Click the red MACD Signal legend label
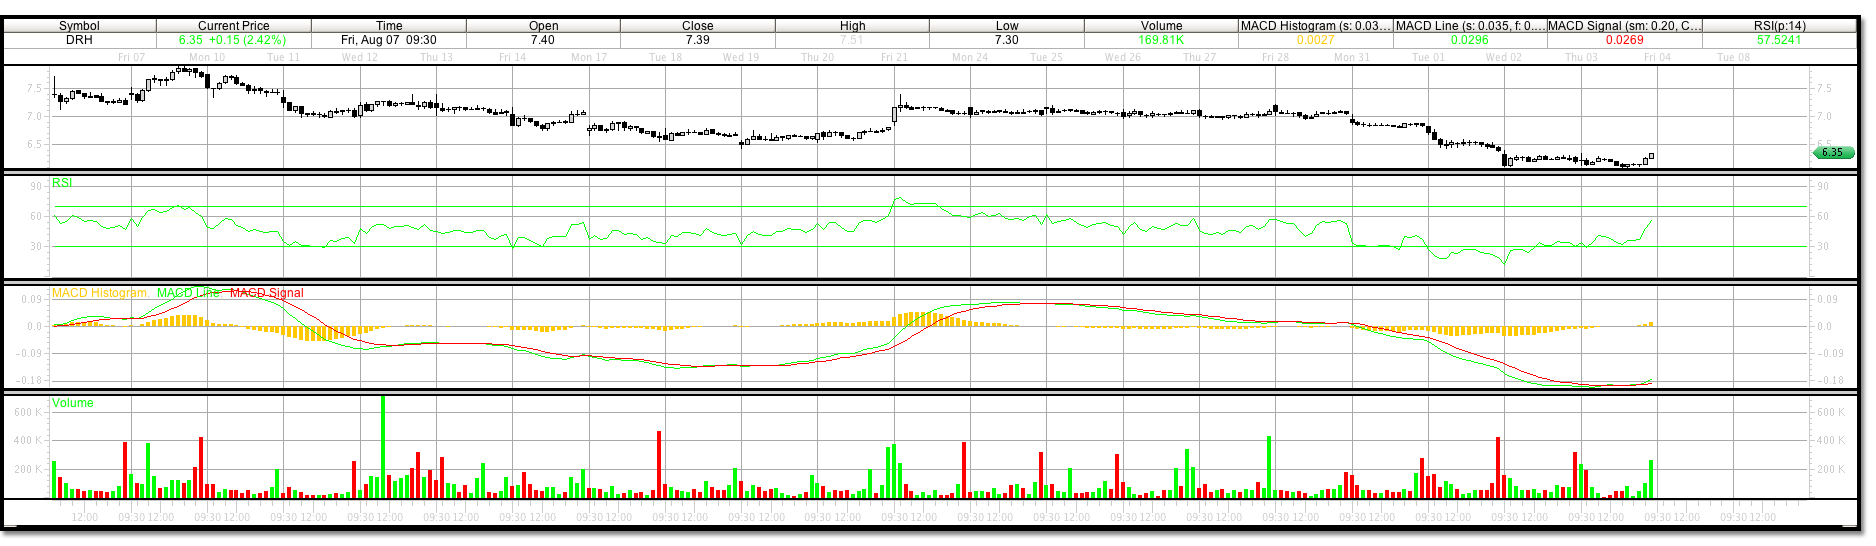Image resolution: width=1876 pixels, height=546 pixels. coord(266,293)
